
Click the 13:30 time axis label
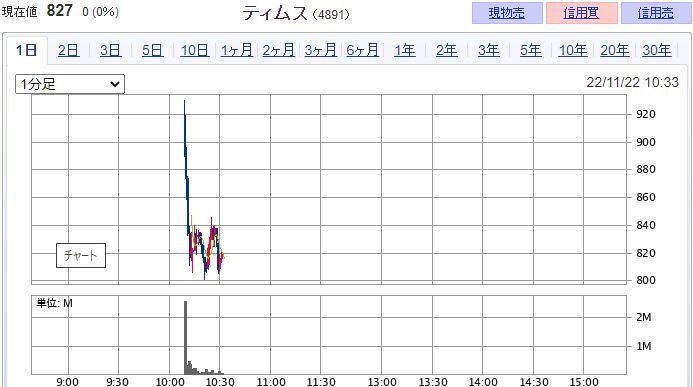[x=433, y=382]
